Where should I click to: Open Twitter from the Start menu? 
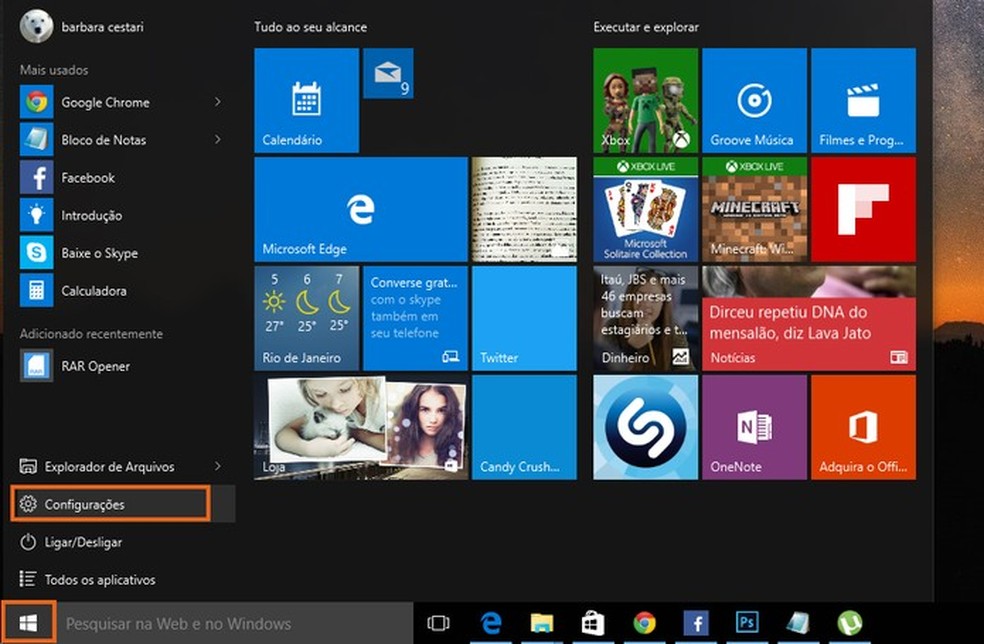coord(524,317)
